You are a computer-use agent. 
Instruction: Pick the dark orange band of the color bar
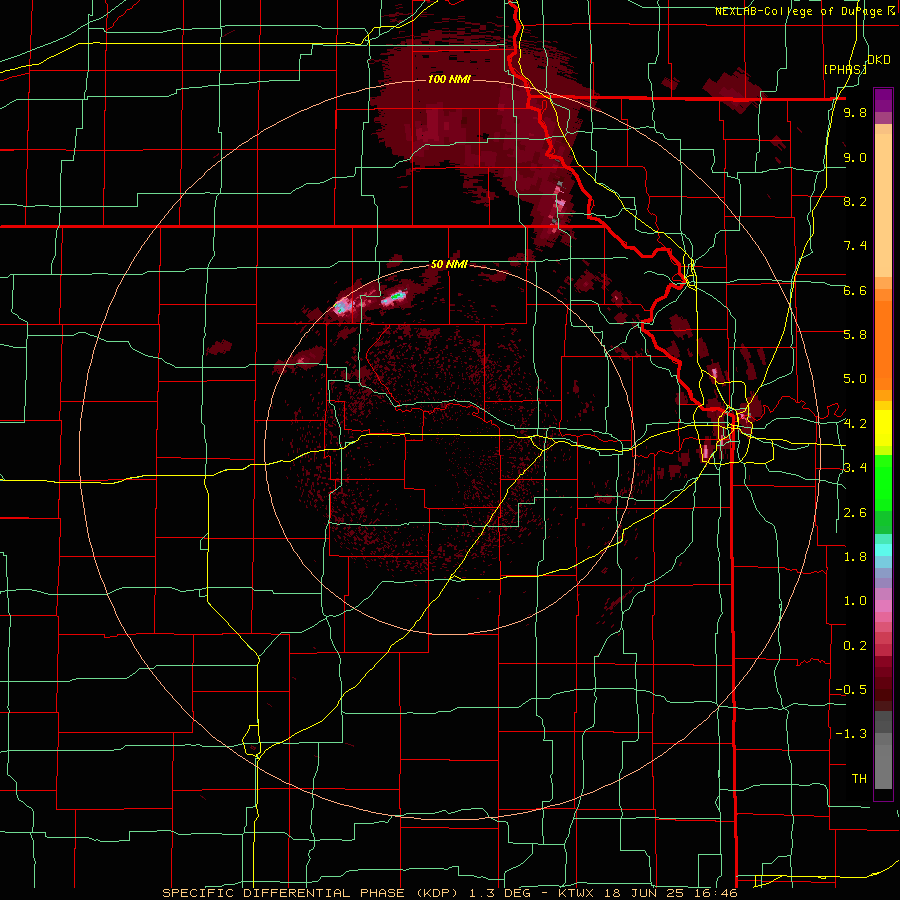(883, 344)
